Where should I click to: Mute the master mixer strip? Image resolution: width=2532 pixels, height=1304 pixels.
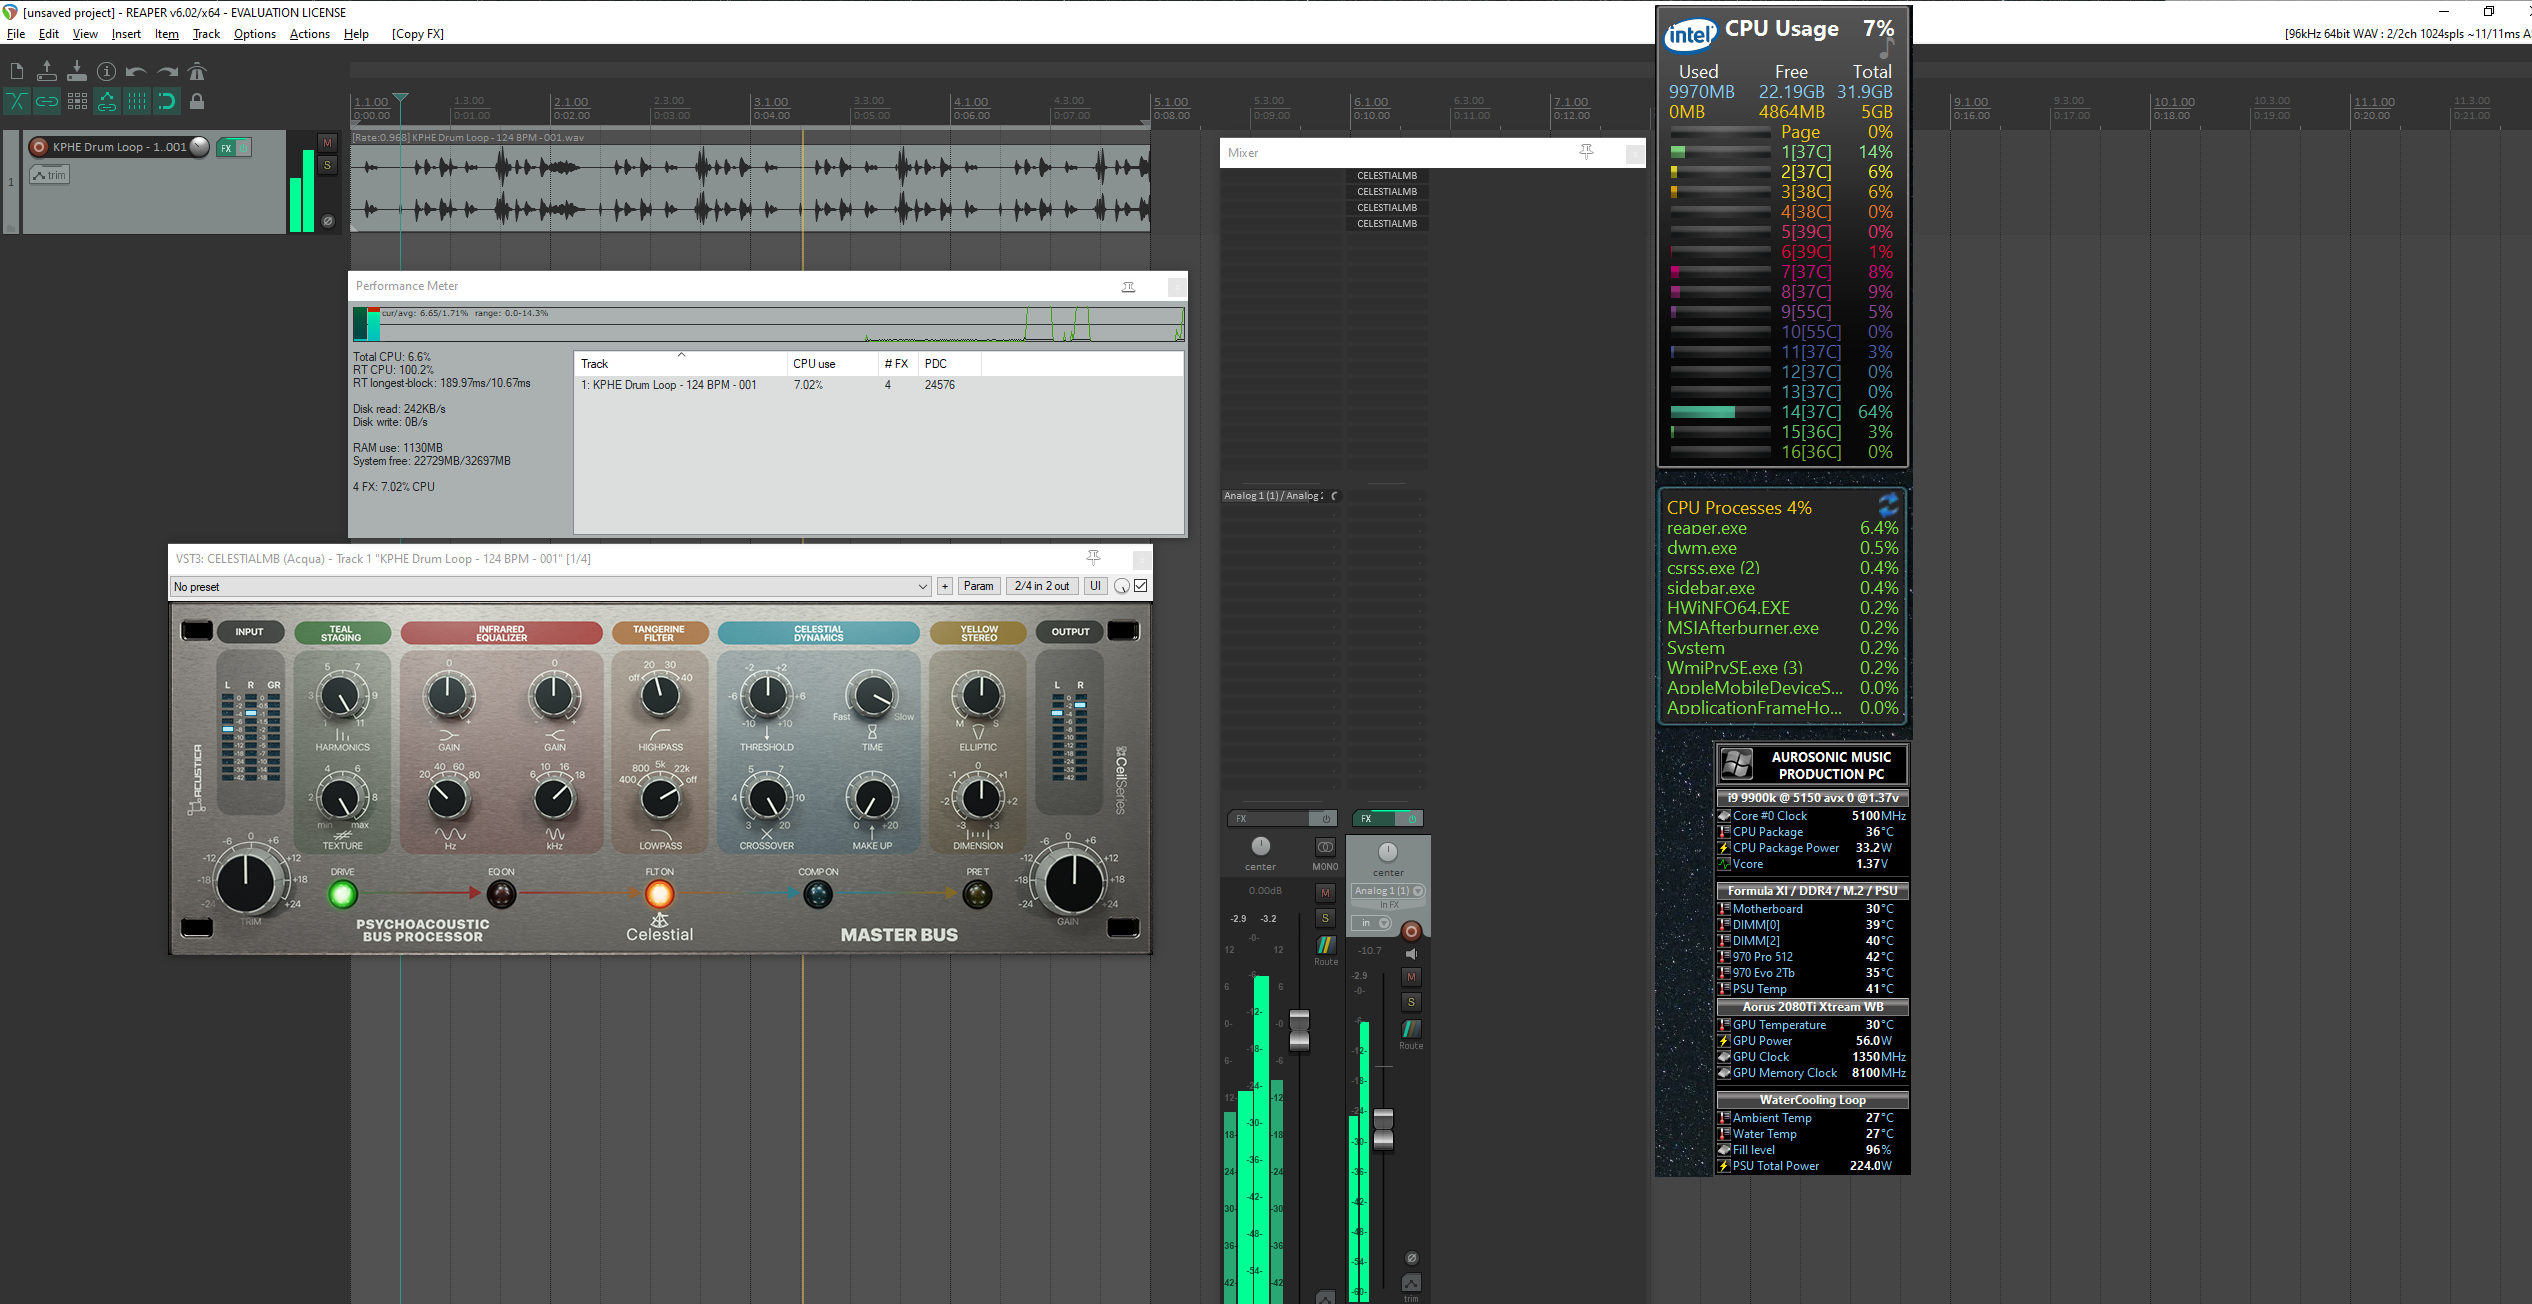click(x=1326, y=892)
